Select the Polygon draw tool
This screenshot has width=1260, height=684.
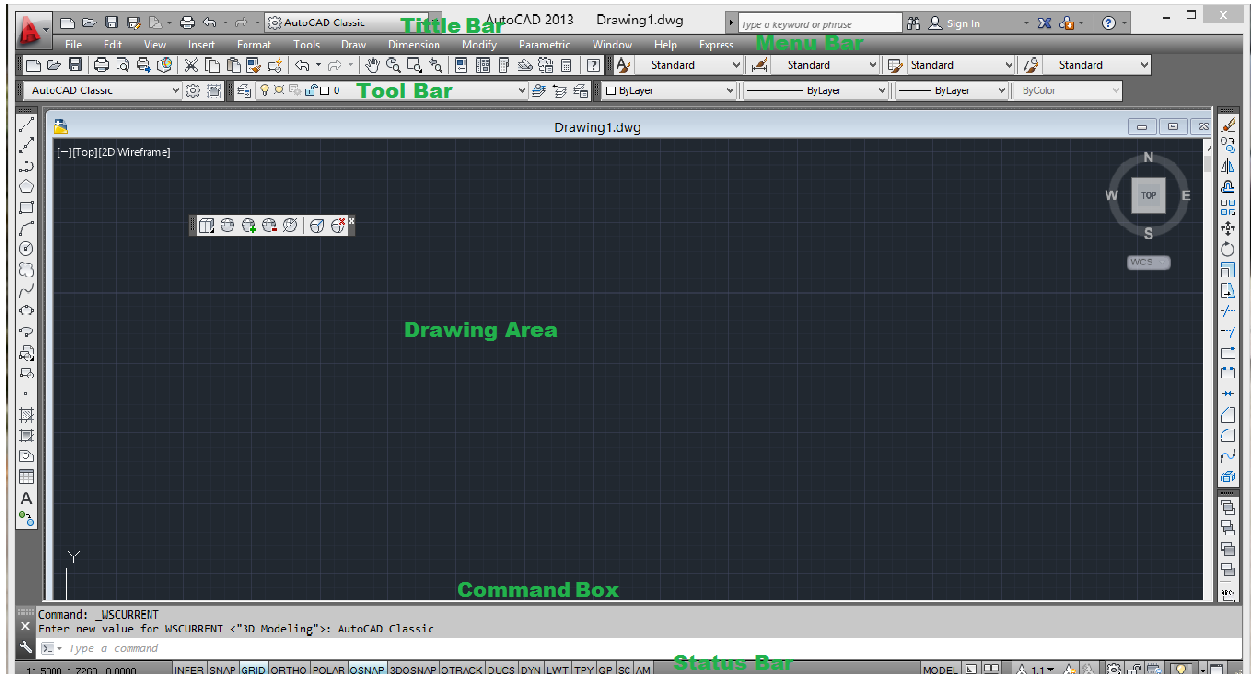coord(27,186)
